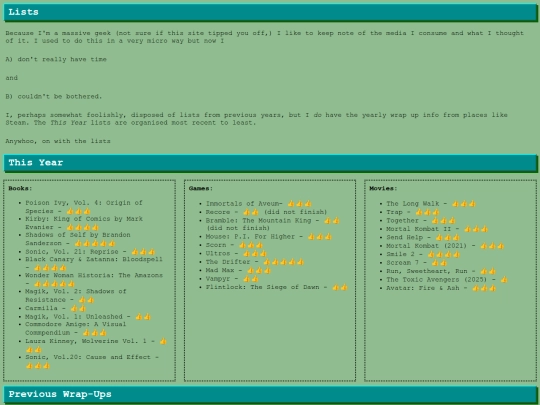Click the "Books:" column heading
Screen dimensions: 540x405
20,188
